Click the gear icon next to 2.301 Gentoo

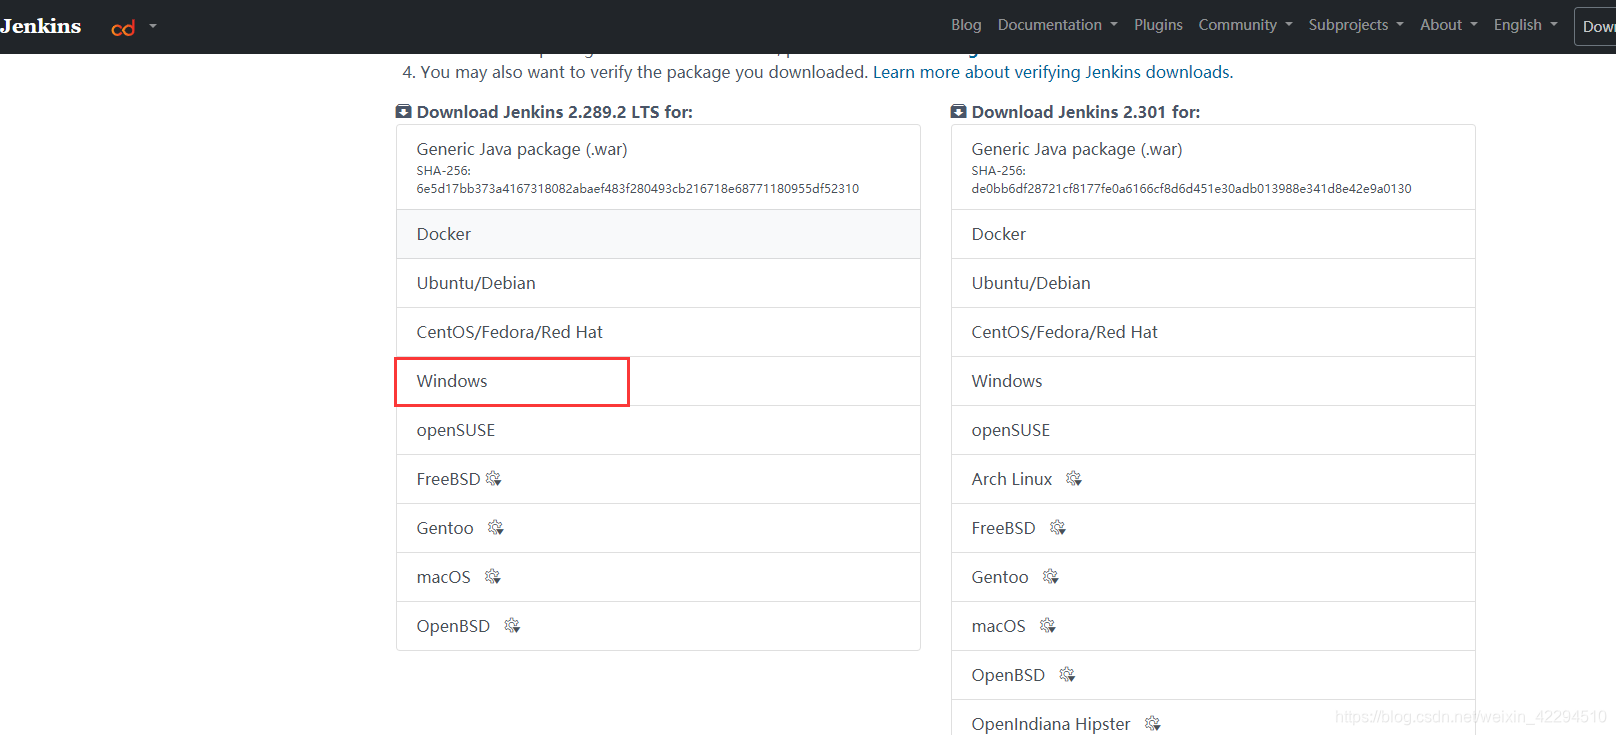pyautogui.click(x=1051, y=577)
